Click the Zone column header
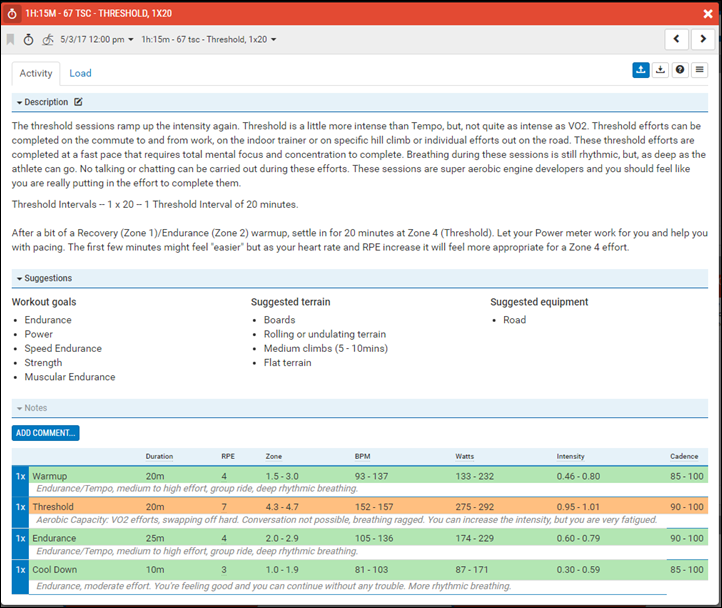This screenshot has width=722, height=608. (274, 456)
